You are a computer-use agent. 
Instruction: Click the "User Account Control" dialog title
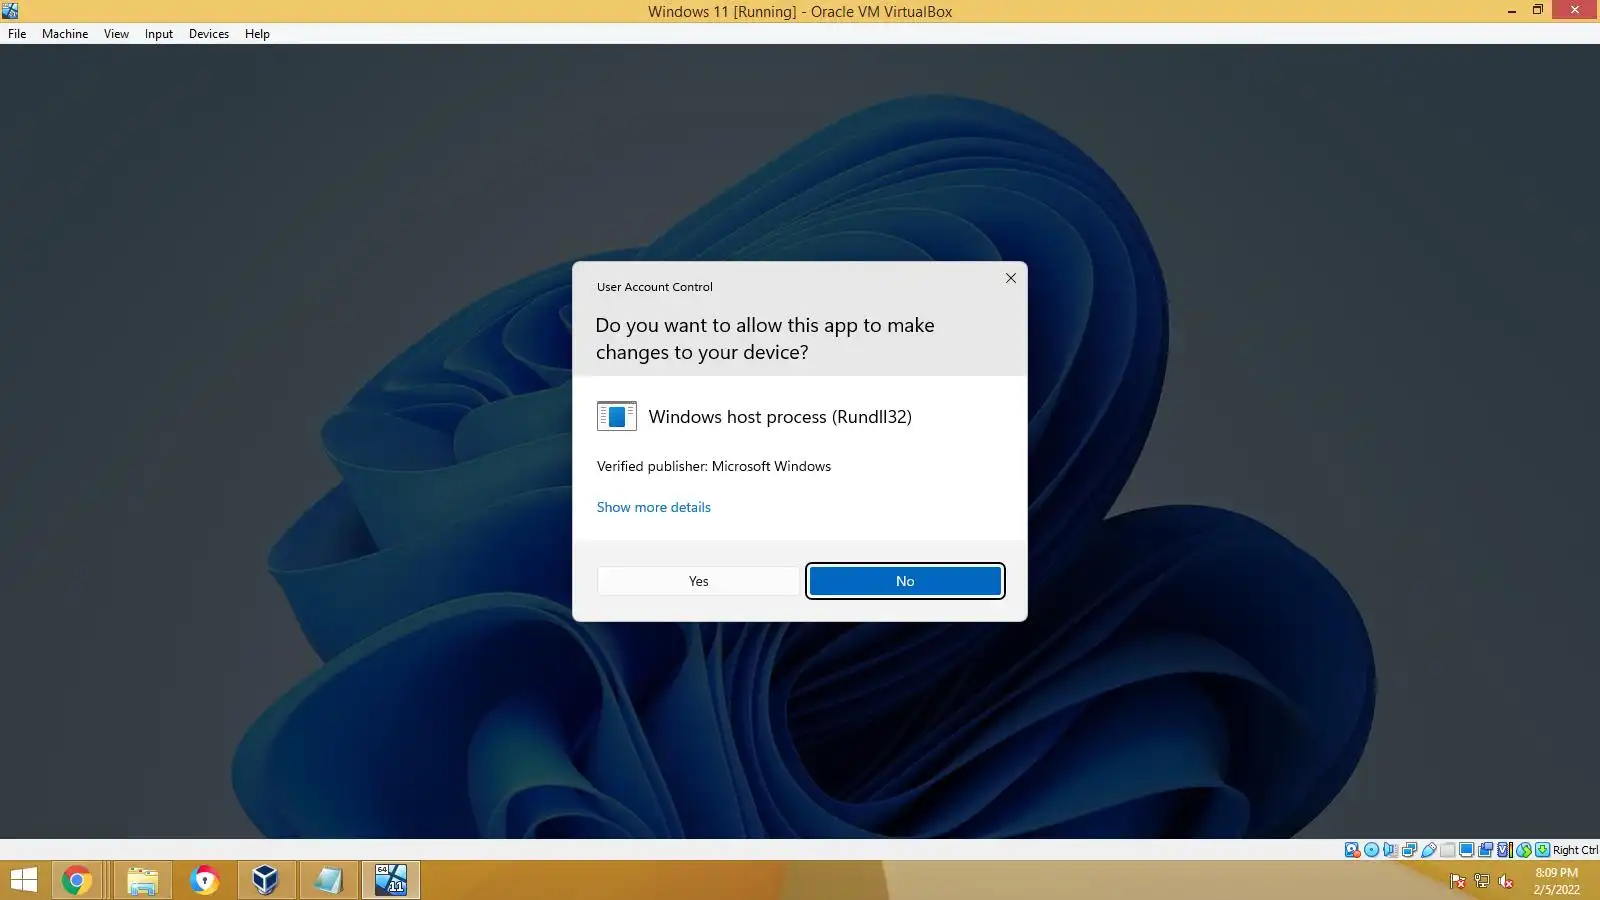click(x=655, y=287)
